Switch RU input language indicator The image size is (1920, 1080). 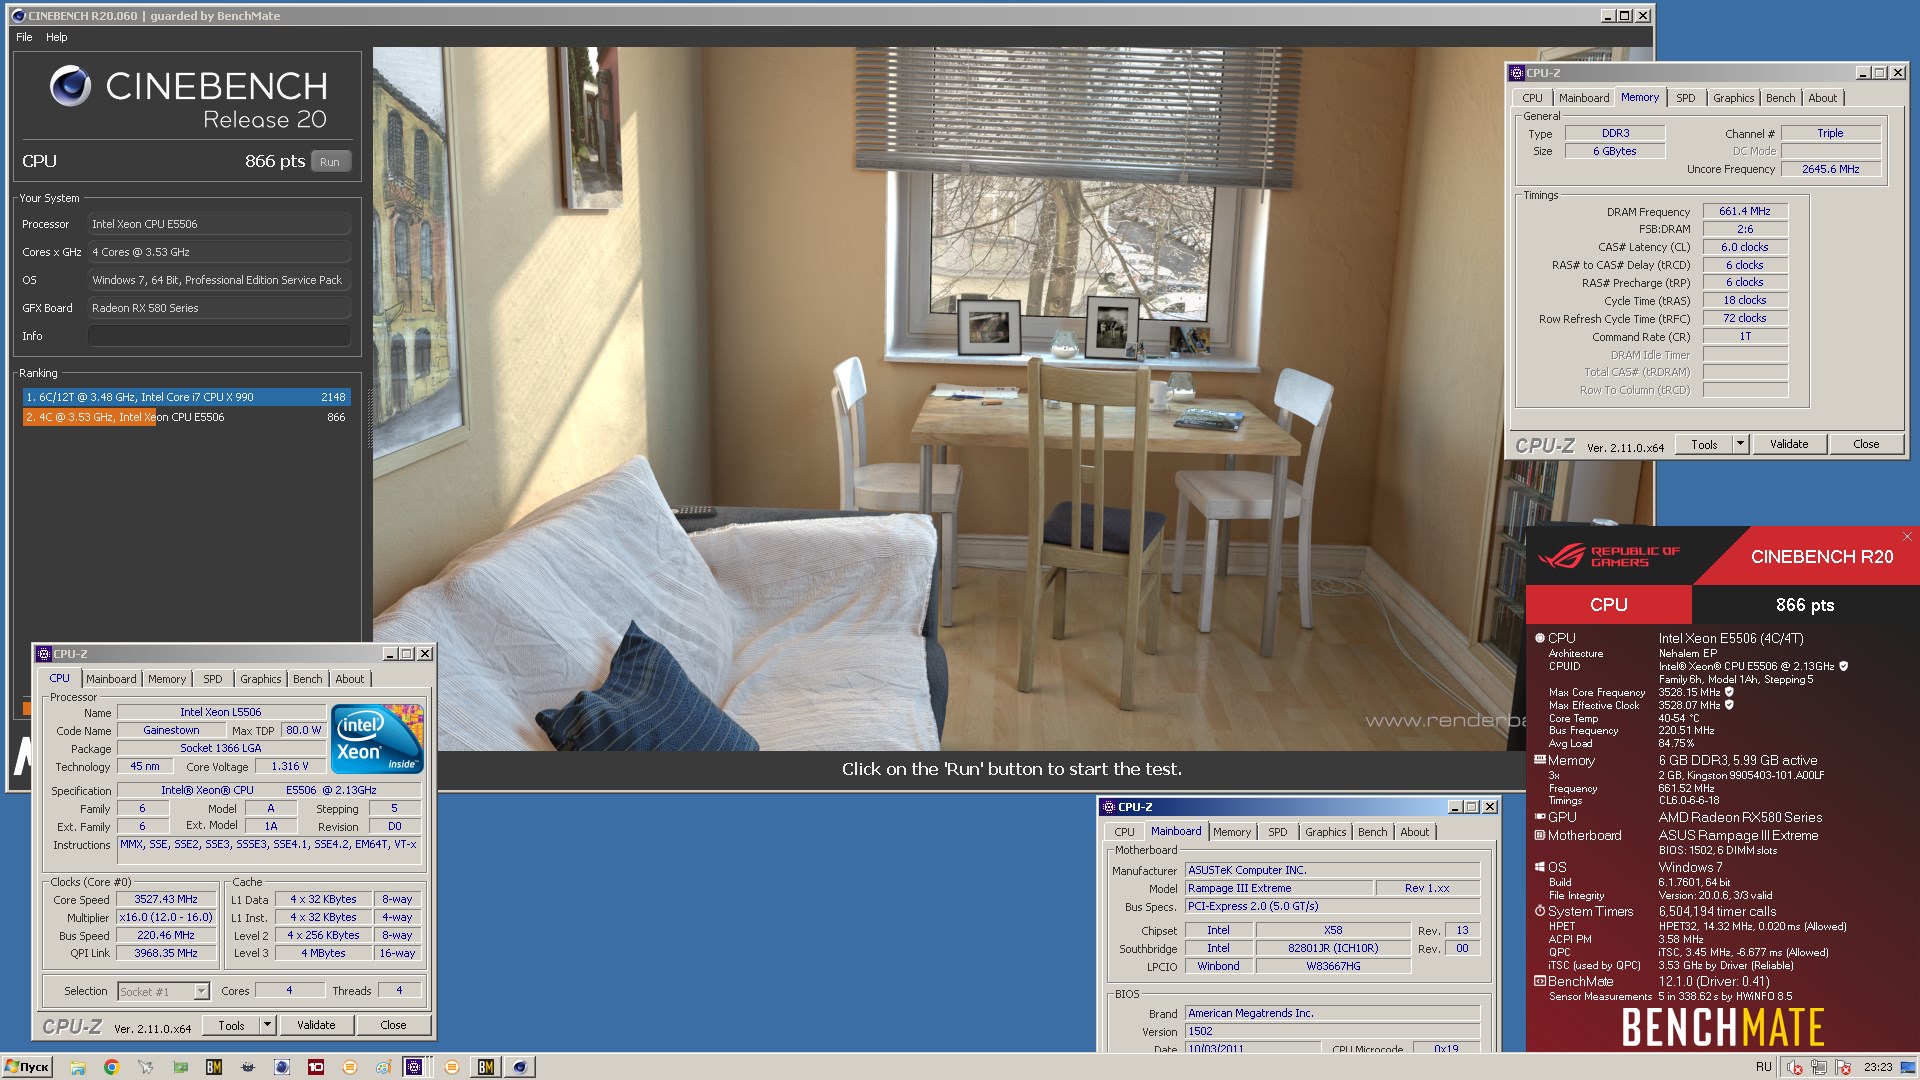(1764, 1067)
